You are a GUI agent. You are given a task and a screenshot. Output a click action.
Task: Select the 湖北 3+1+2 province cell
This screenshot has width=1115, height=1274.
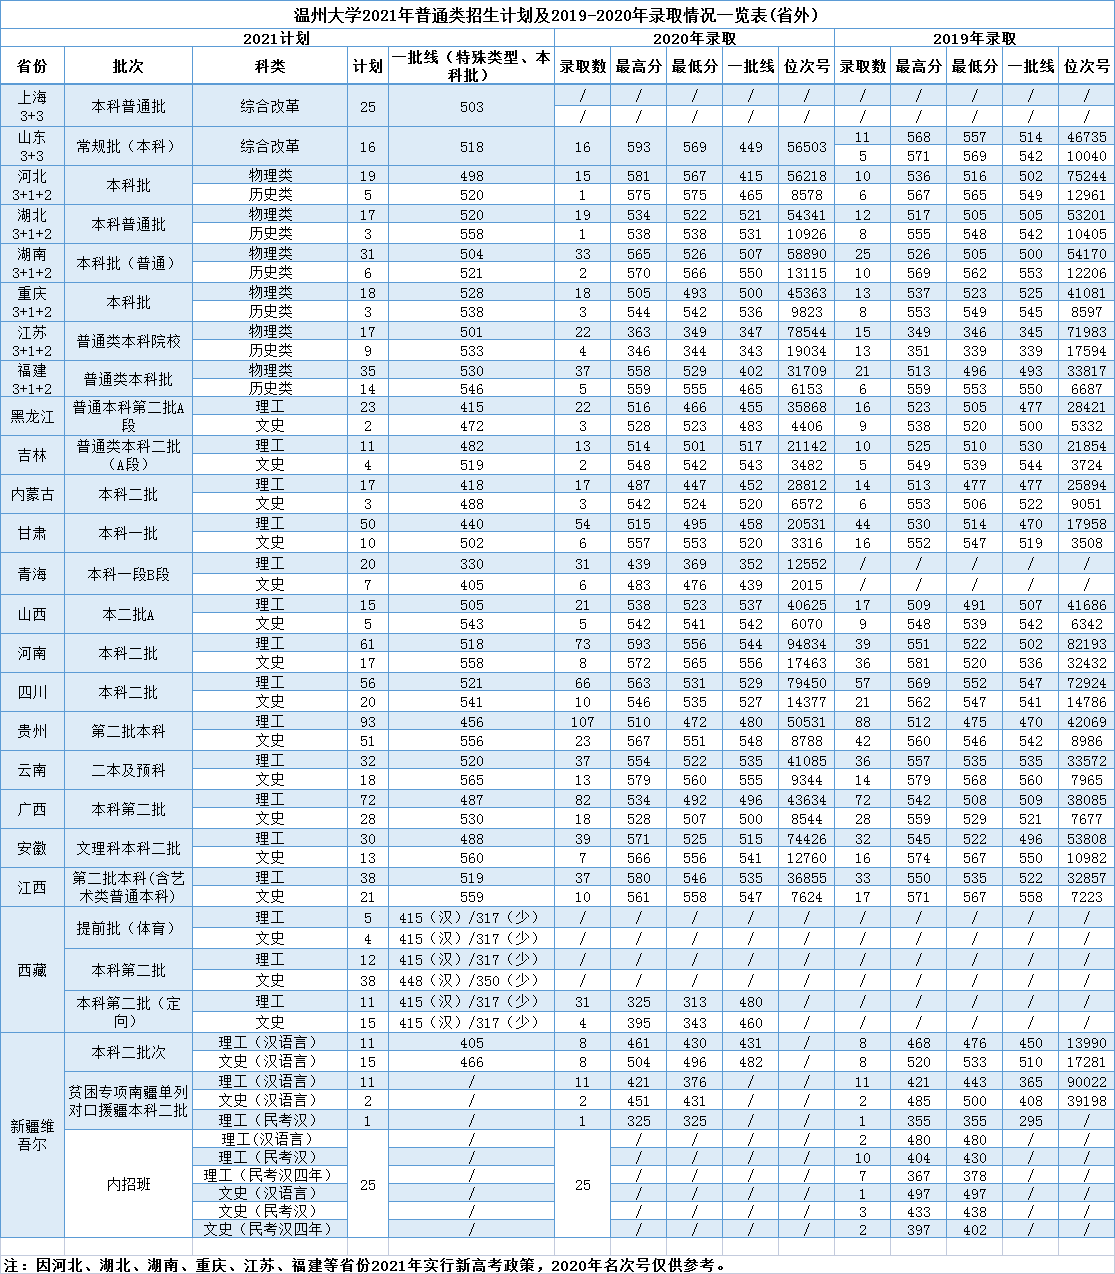(32, 224)
